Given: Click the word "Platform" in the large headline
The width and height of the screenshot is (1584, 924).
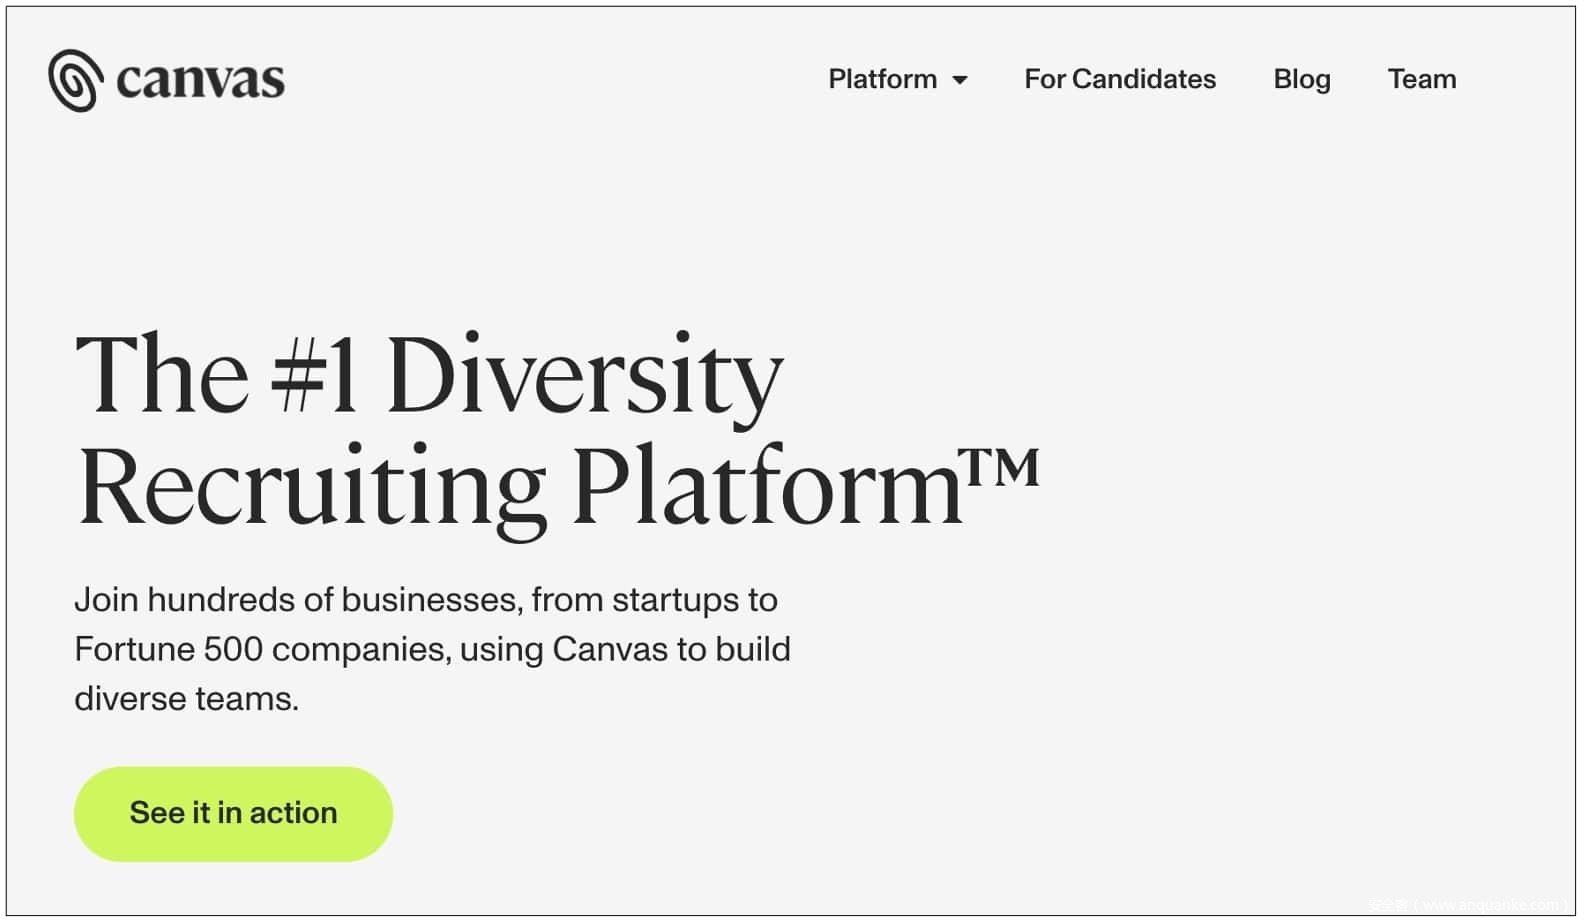Looking at the screenshot, I should (x=765, y=486).
